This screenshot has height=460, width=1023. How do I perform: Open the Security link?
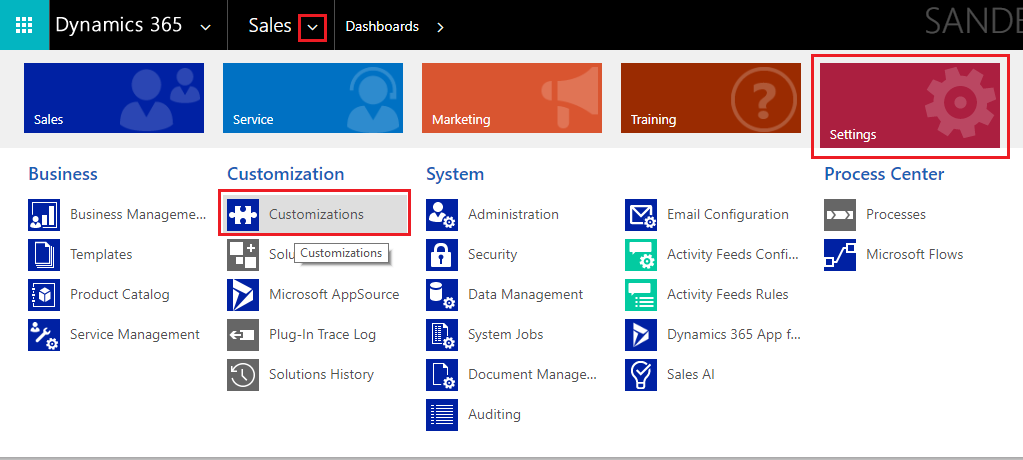(493, 254)
